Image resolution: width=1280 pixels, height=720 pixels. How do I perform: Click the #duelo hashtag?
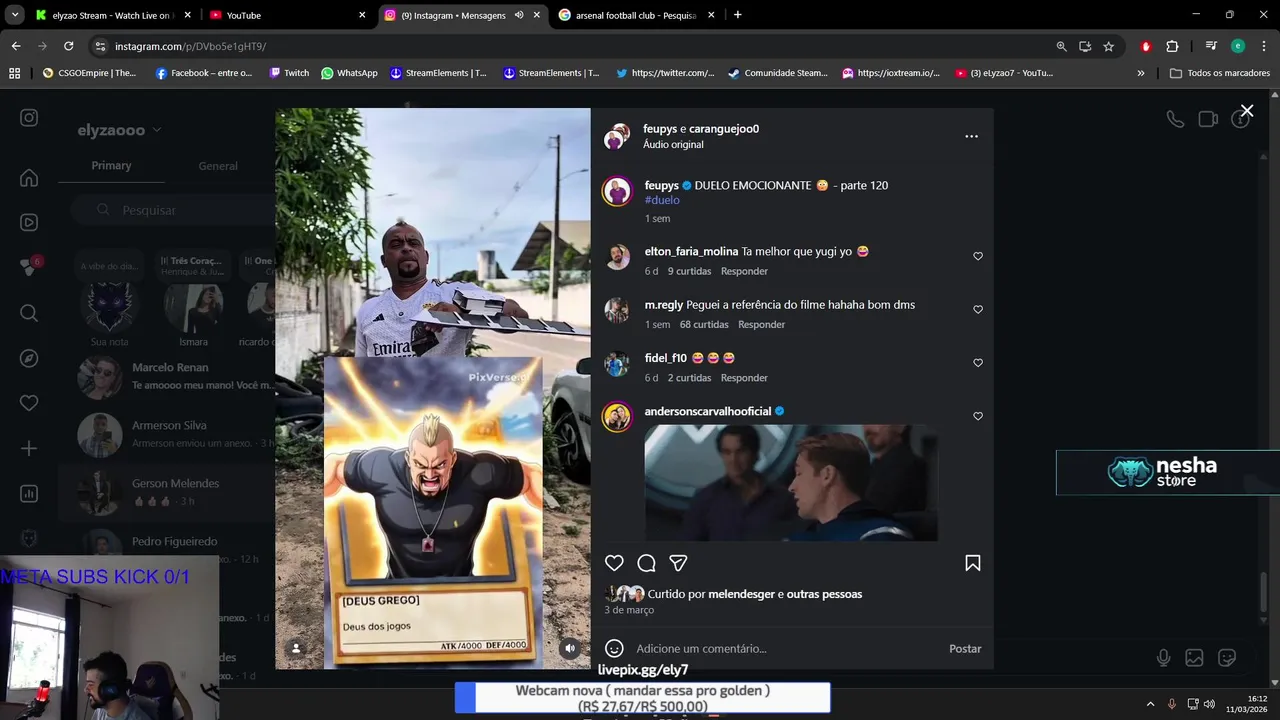coord(662,200)
